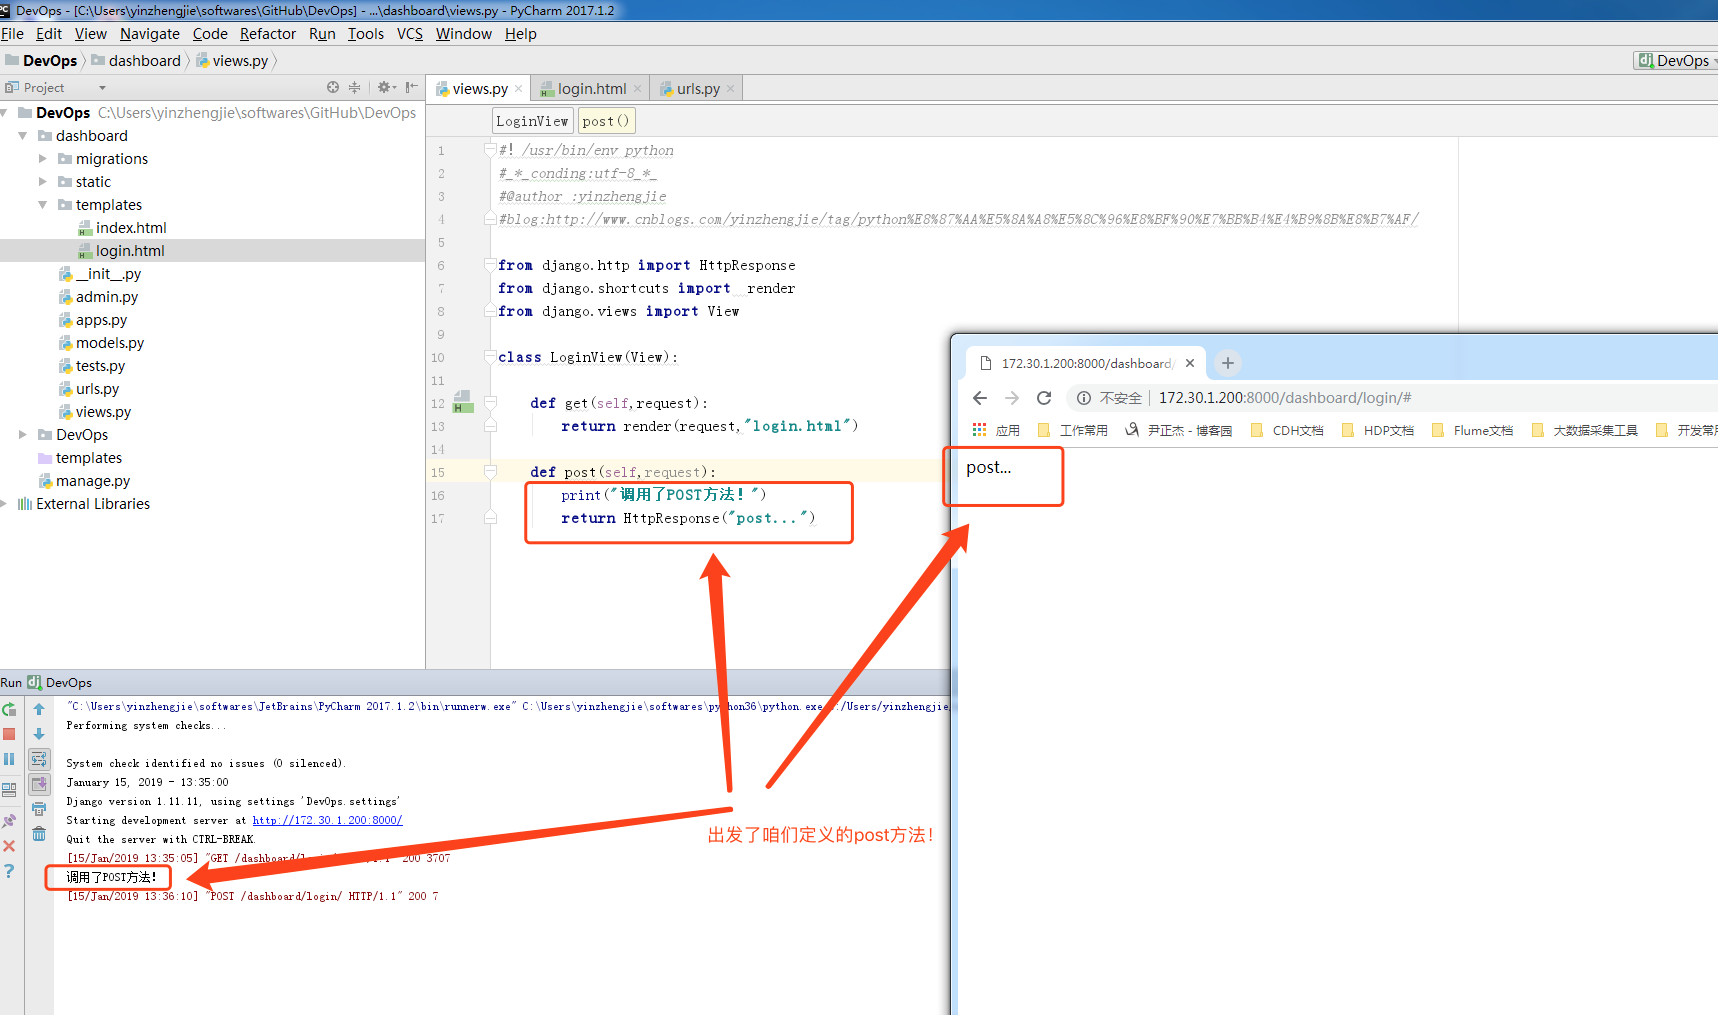Collapse the dashboard folder
The width and height of the screenshot is (1718, 1015).
pos(23,136)
